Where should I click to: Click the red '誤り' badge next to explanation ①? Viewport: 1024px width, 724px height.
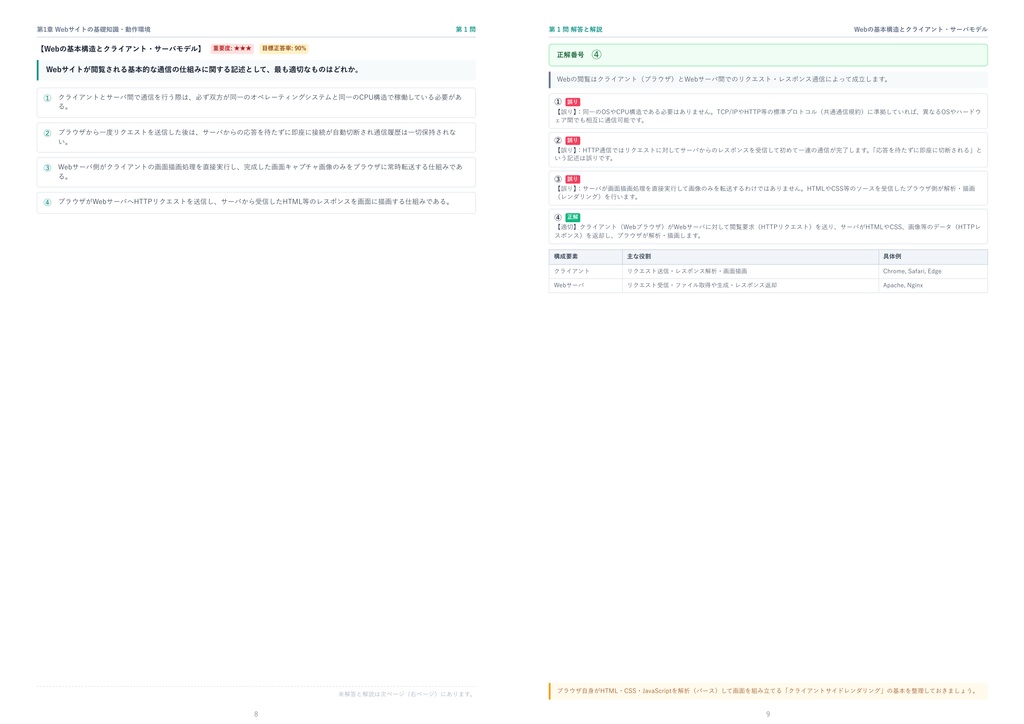coord(573,102)
